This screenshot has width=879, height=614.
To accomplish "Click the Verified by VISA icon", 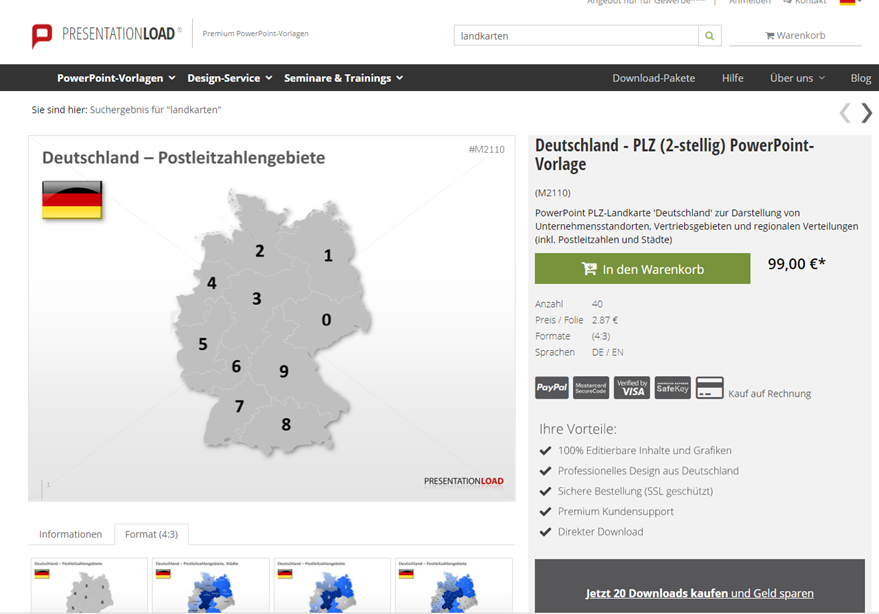I will coord(631,388).
